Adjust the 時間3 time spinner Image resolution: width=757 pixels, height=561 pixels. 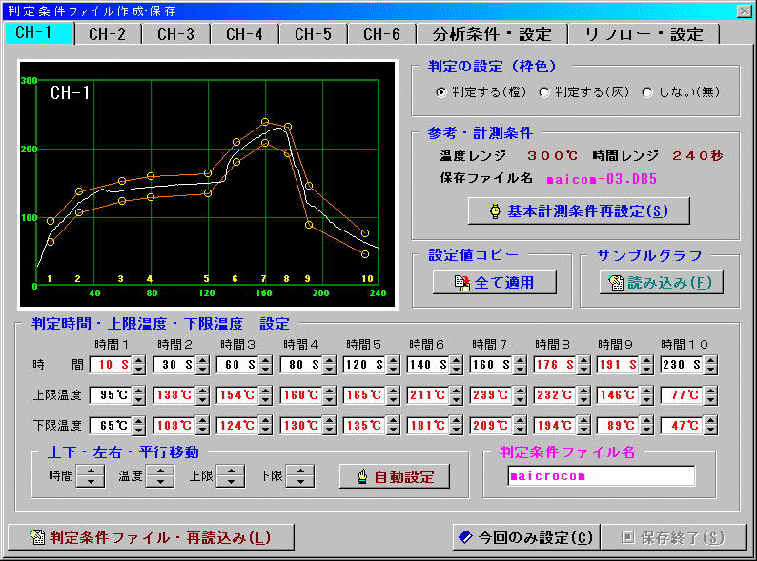[265, 365]
